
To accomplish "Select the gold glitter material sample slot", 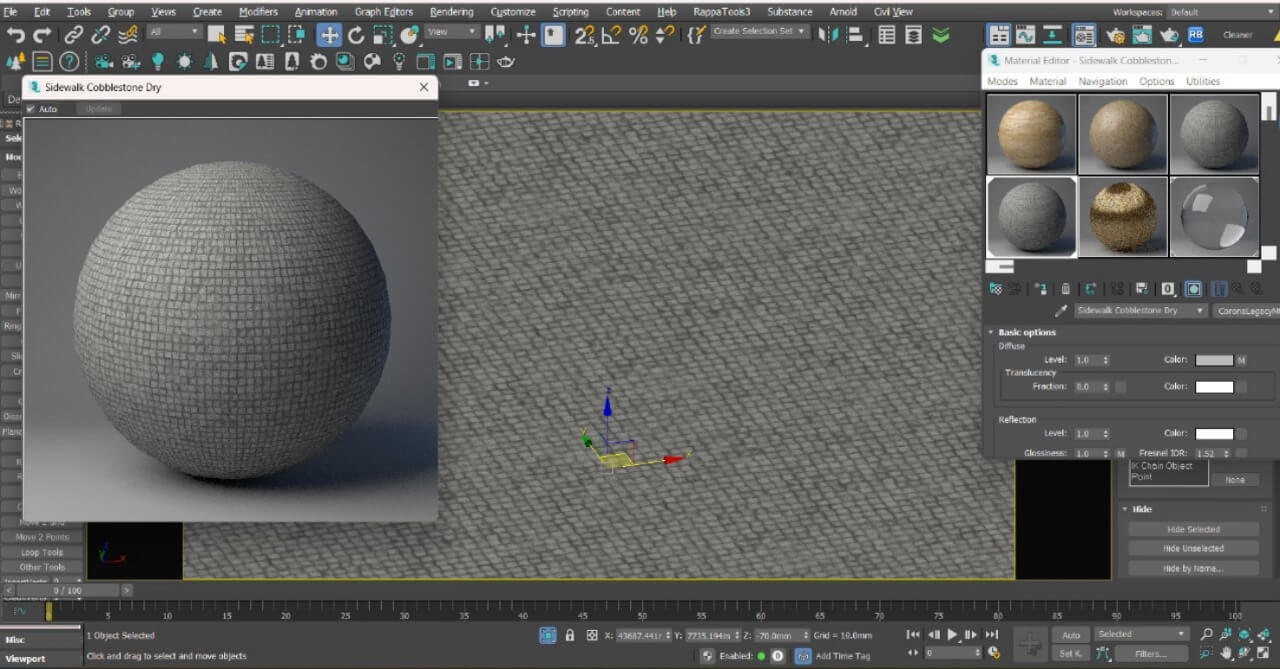I will coord(1123,217).
